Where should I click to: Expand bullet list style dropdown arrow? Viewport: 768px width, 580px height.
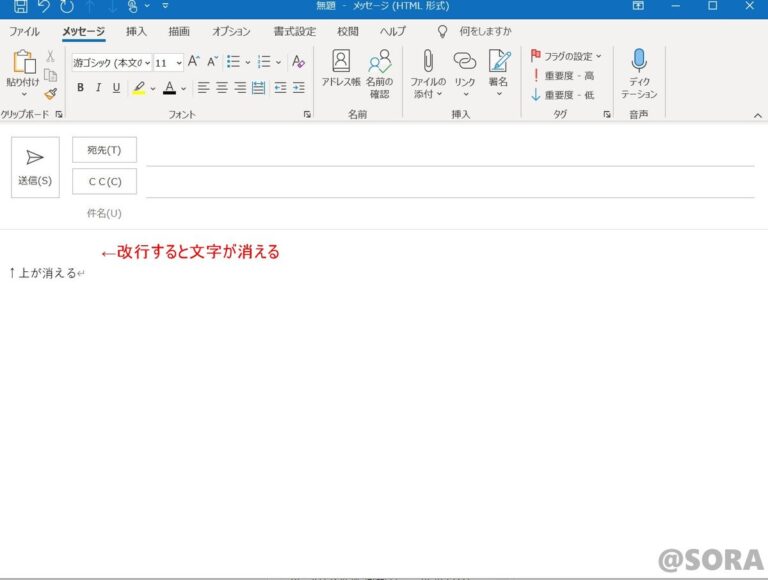(x=247, y=62)
